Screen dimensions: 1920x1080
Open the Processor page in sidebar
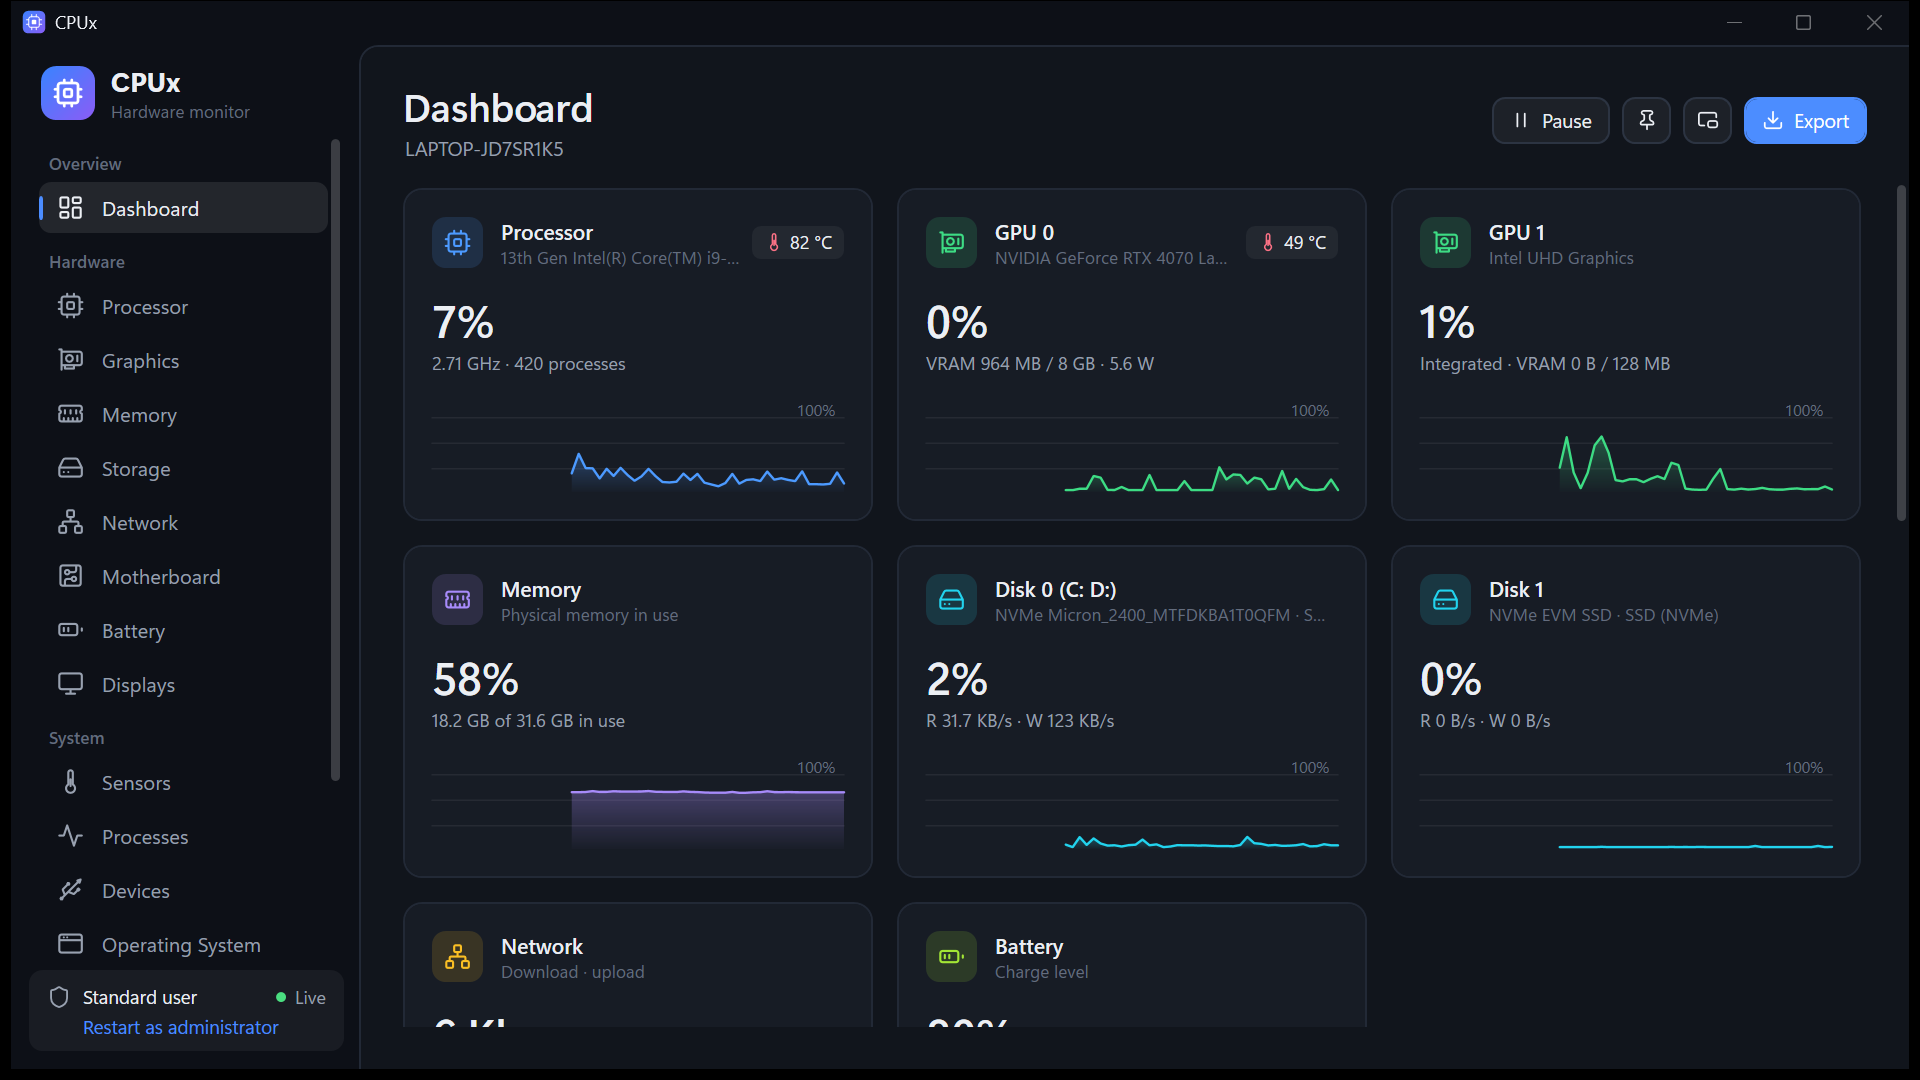click(x=184, y=306)
